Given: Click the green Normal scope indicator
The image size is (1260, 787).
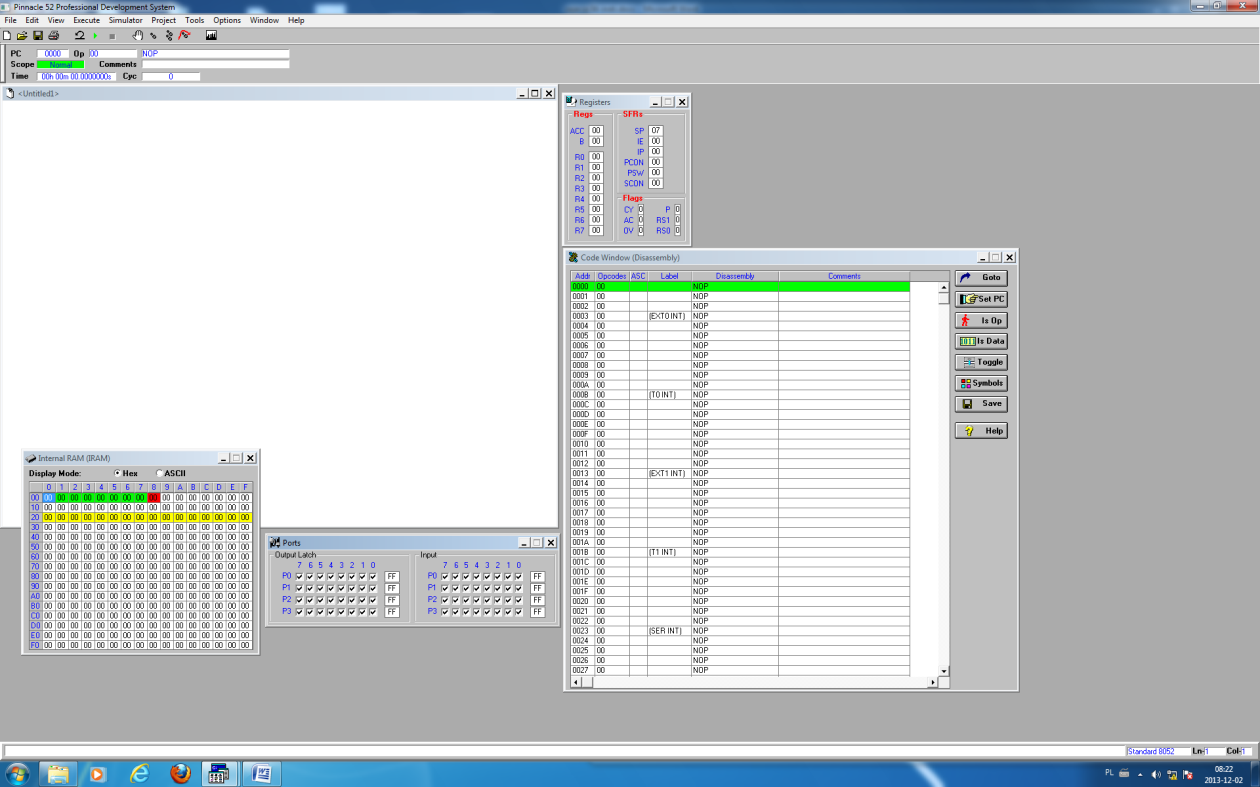Looking at the screenshot, I should (x=60, y=64).
